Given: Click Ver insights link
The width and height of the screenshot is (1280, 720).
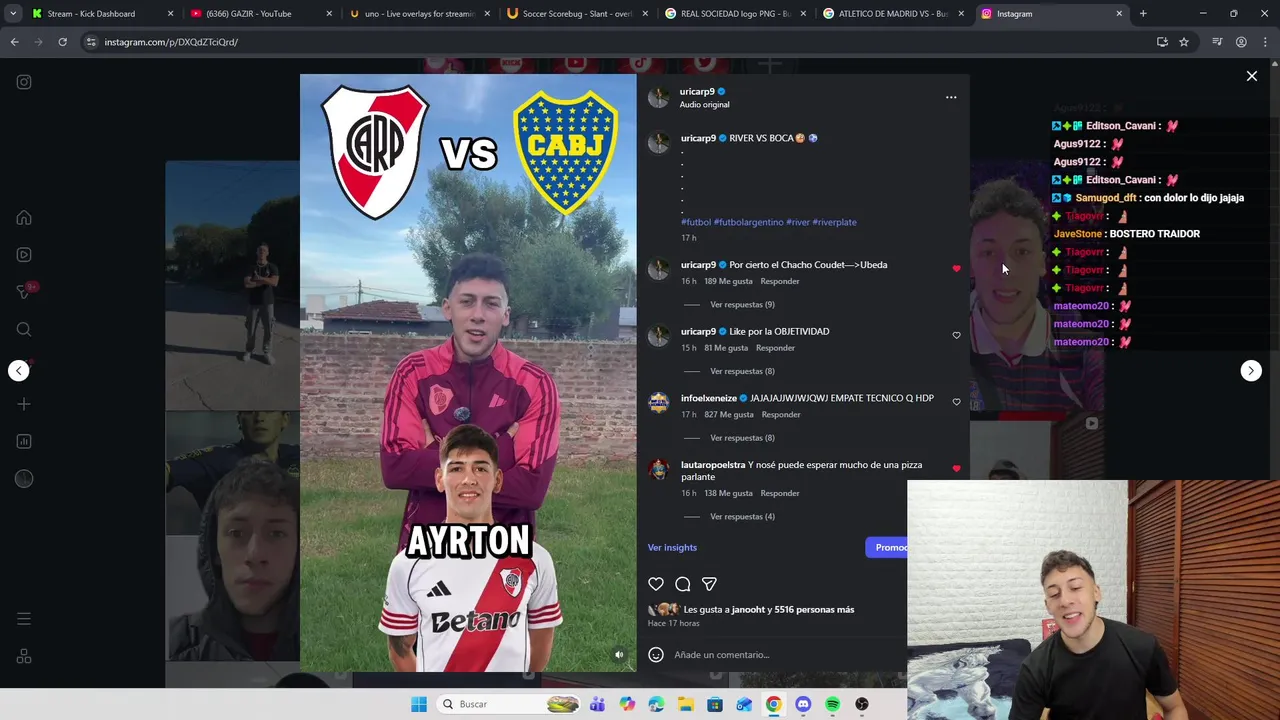Looking at the screenshot, I should pos(672,548).
